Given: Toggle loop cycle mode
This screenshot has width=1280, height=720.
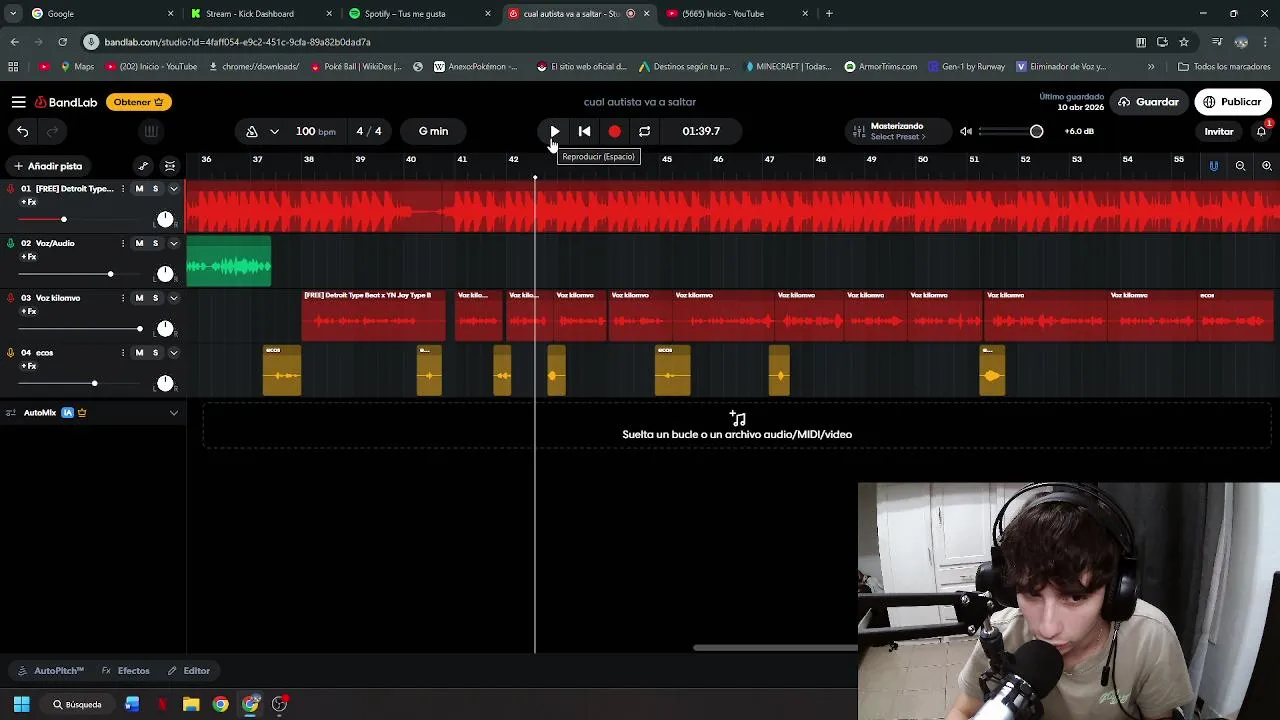Looking at the screenshot, I should point(645,131).
